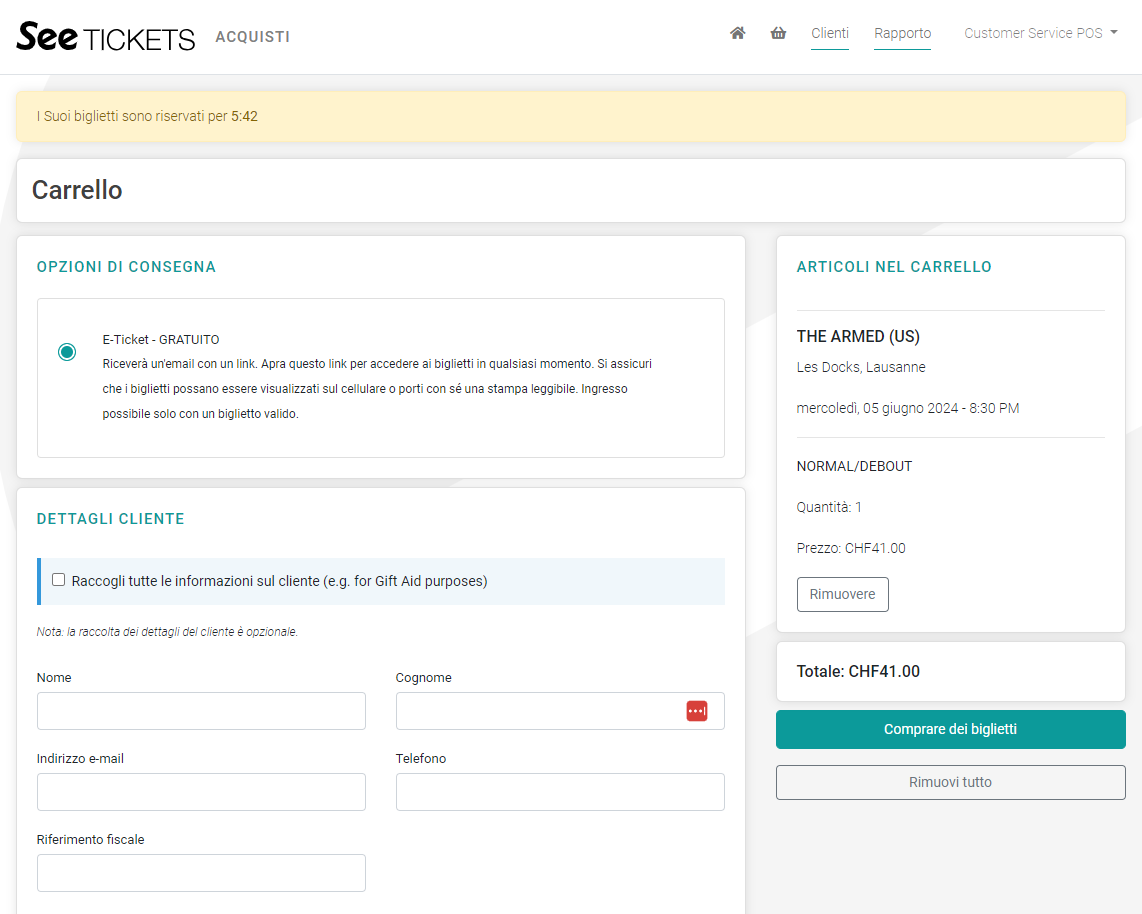Select the Indirizzo e-mail field
This screenshot has width=1142, height=914.
coord(201,792)
